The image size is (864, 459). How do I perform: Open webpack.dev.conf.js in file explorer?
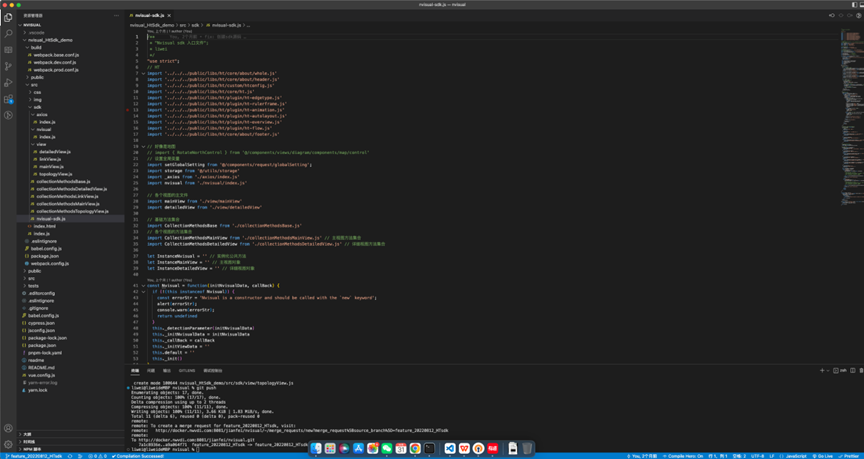pos(55,62)
